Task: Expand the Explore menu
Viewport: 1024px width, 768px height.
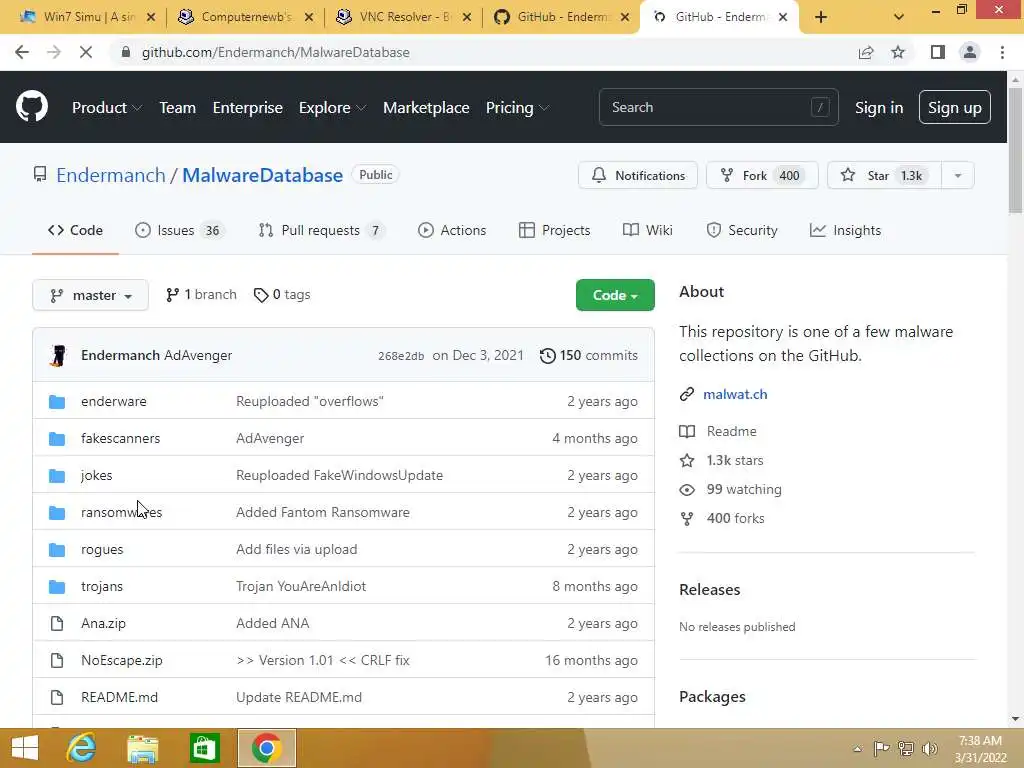Action: pyautogui.click(x=332, y=108)
